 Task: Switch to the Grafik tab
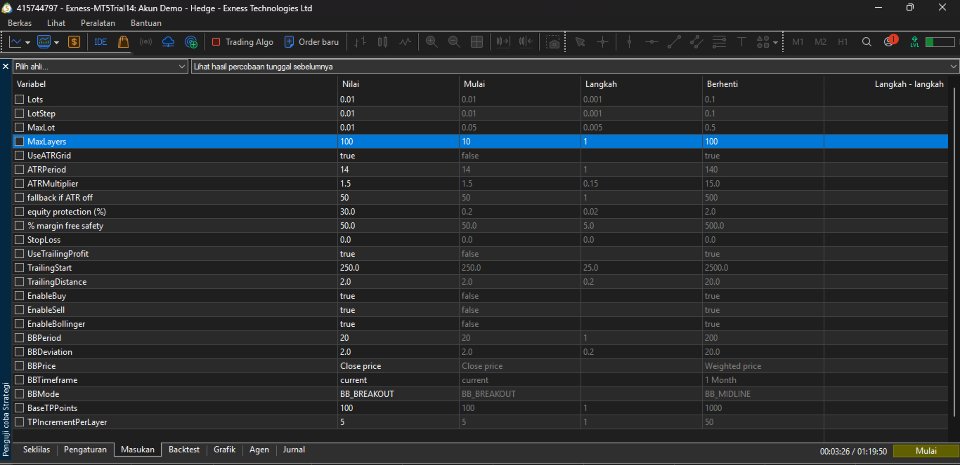coord(225,450)
